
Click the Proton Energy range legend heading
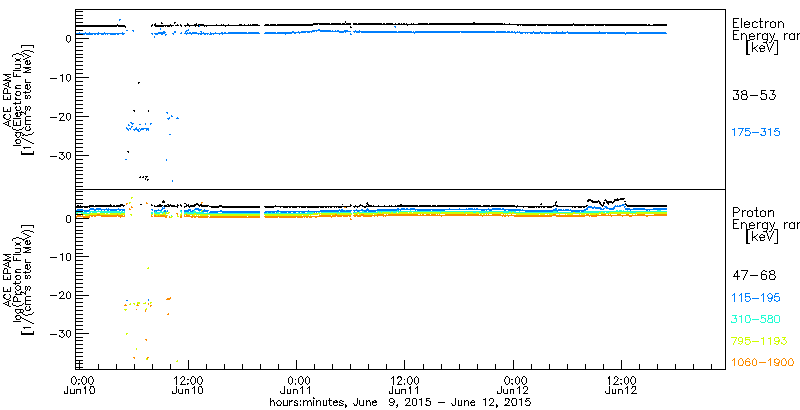tap(765, 219)
